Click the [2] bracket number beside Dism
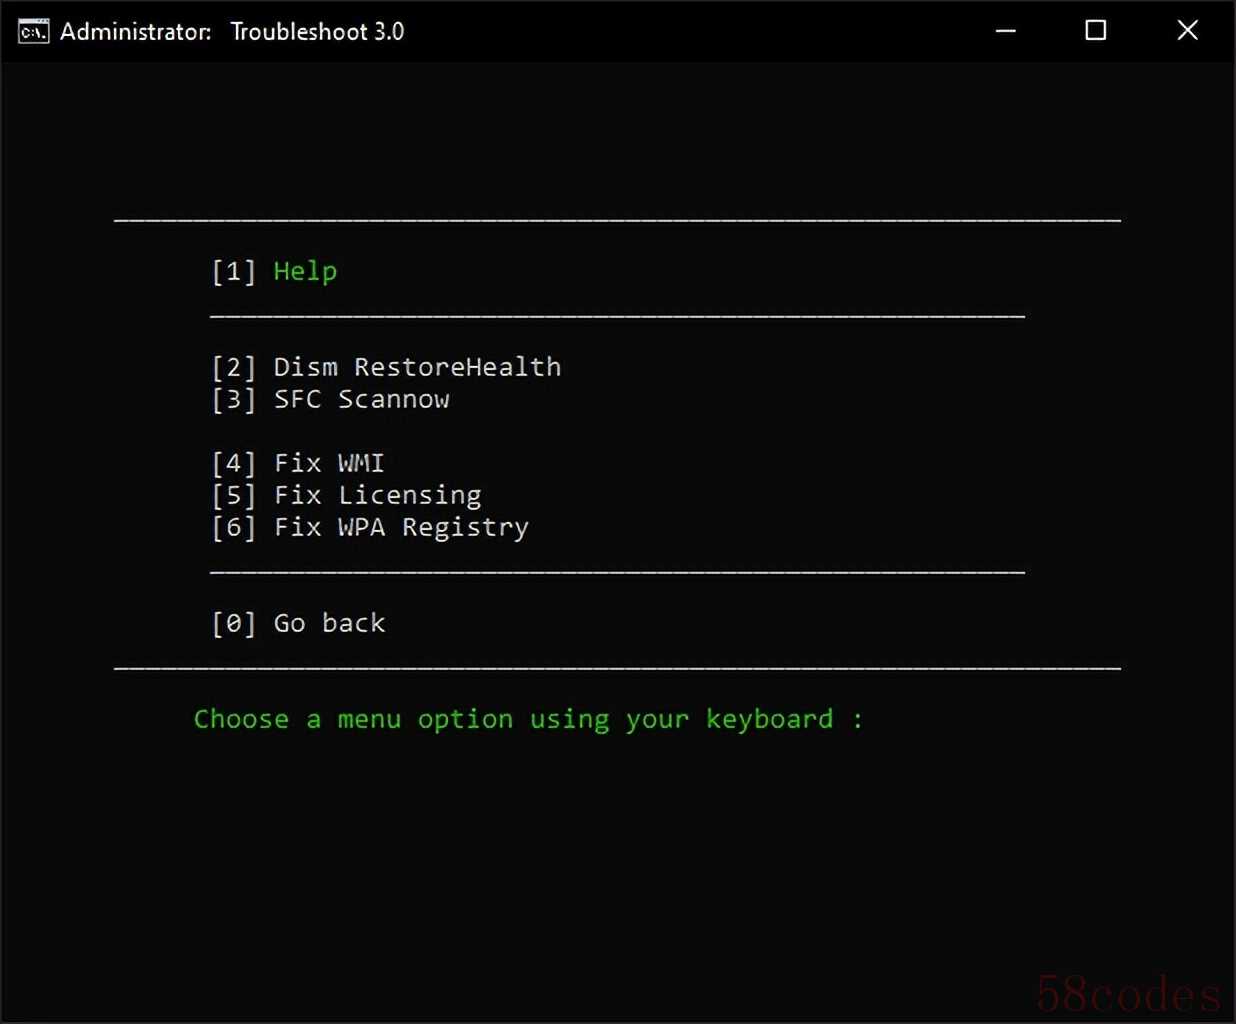1236x1024 pixels. tap(234, 368)
